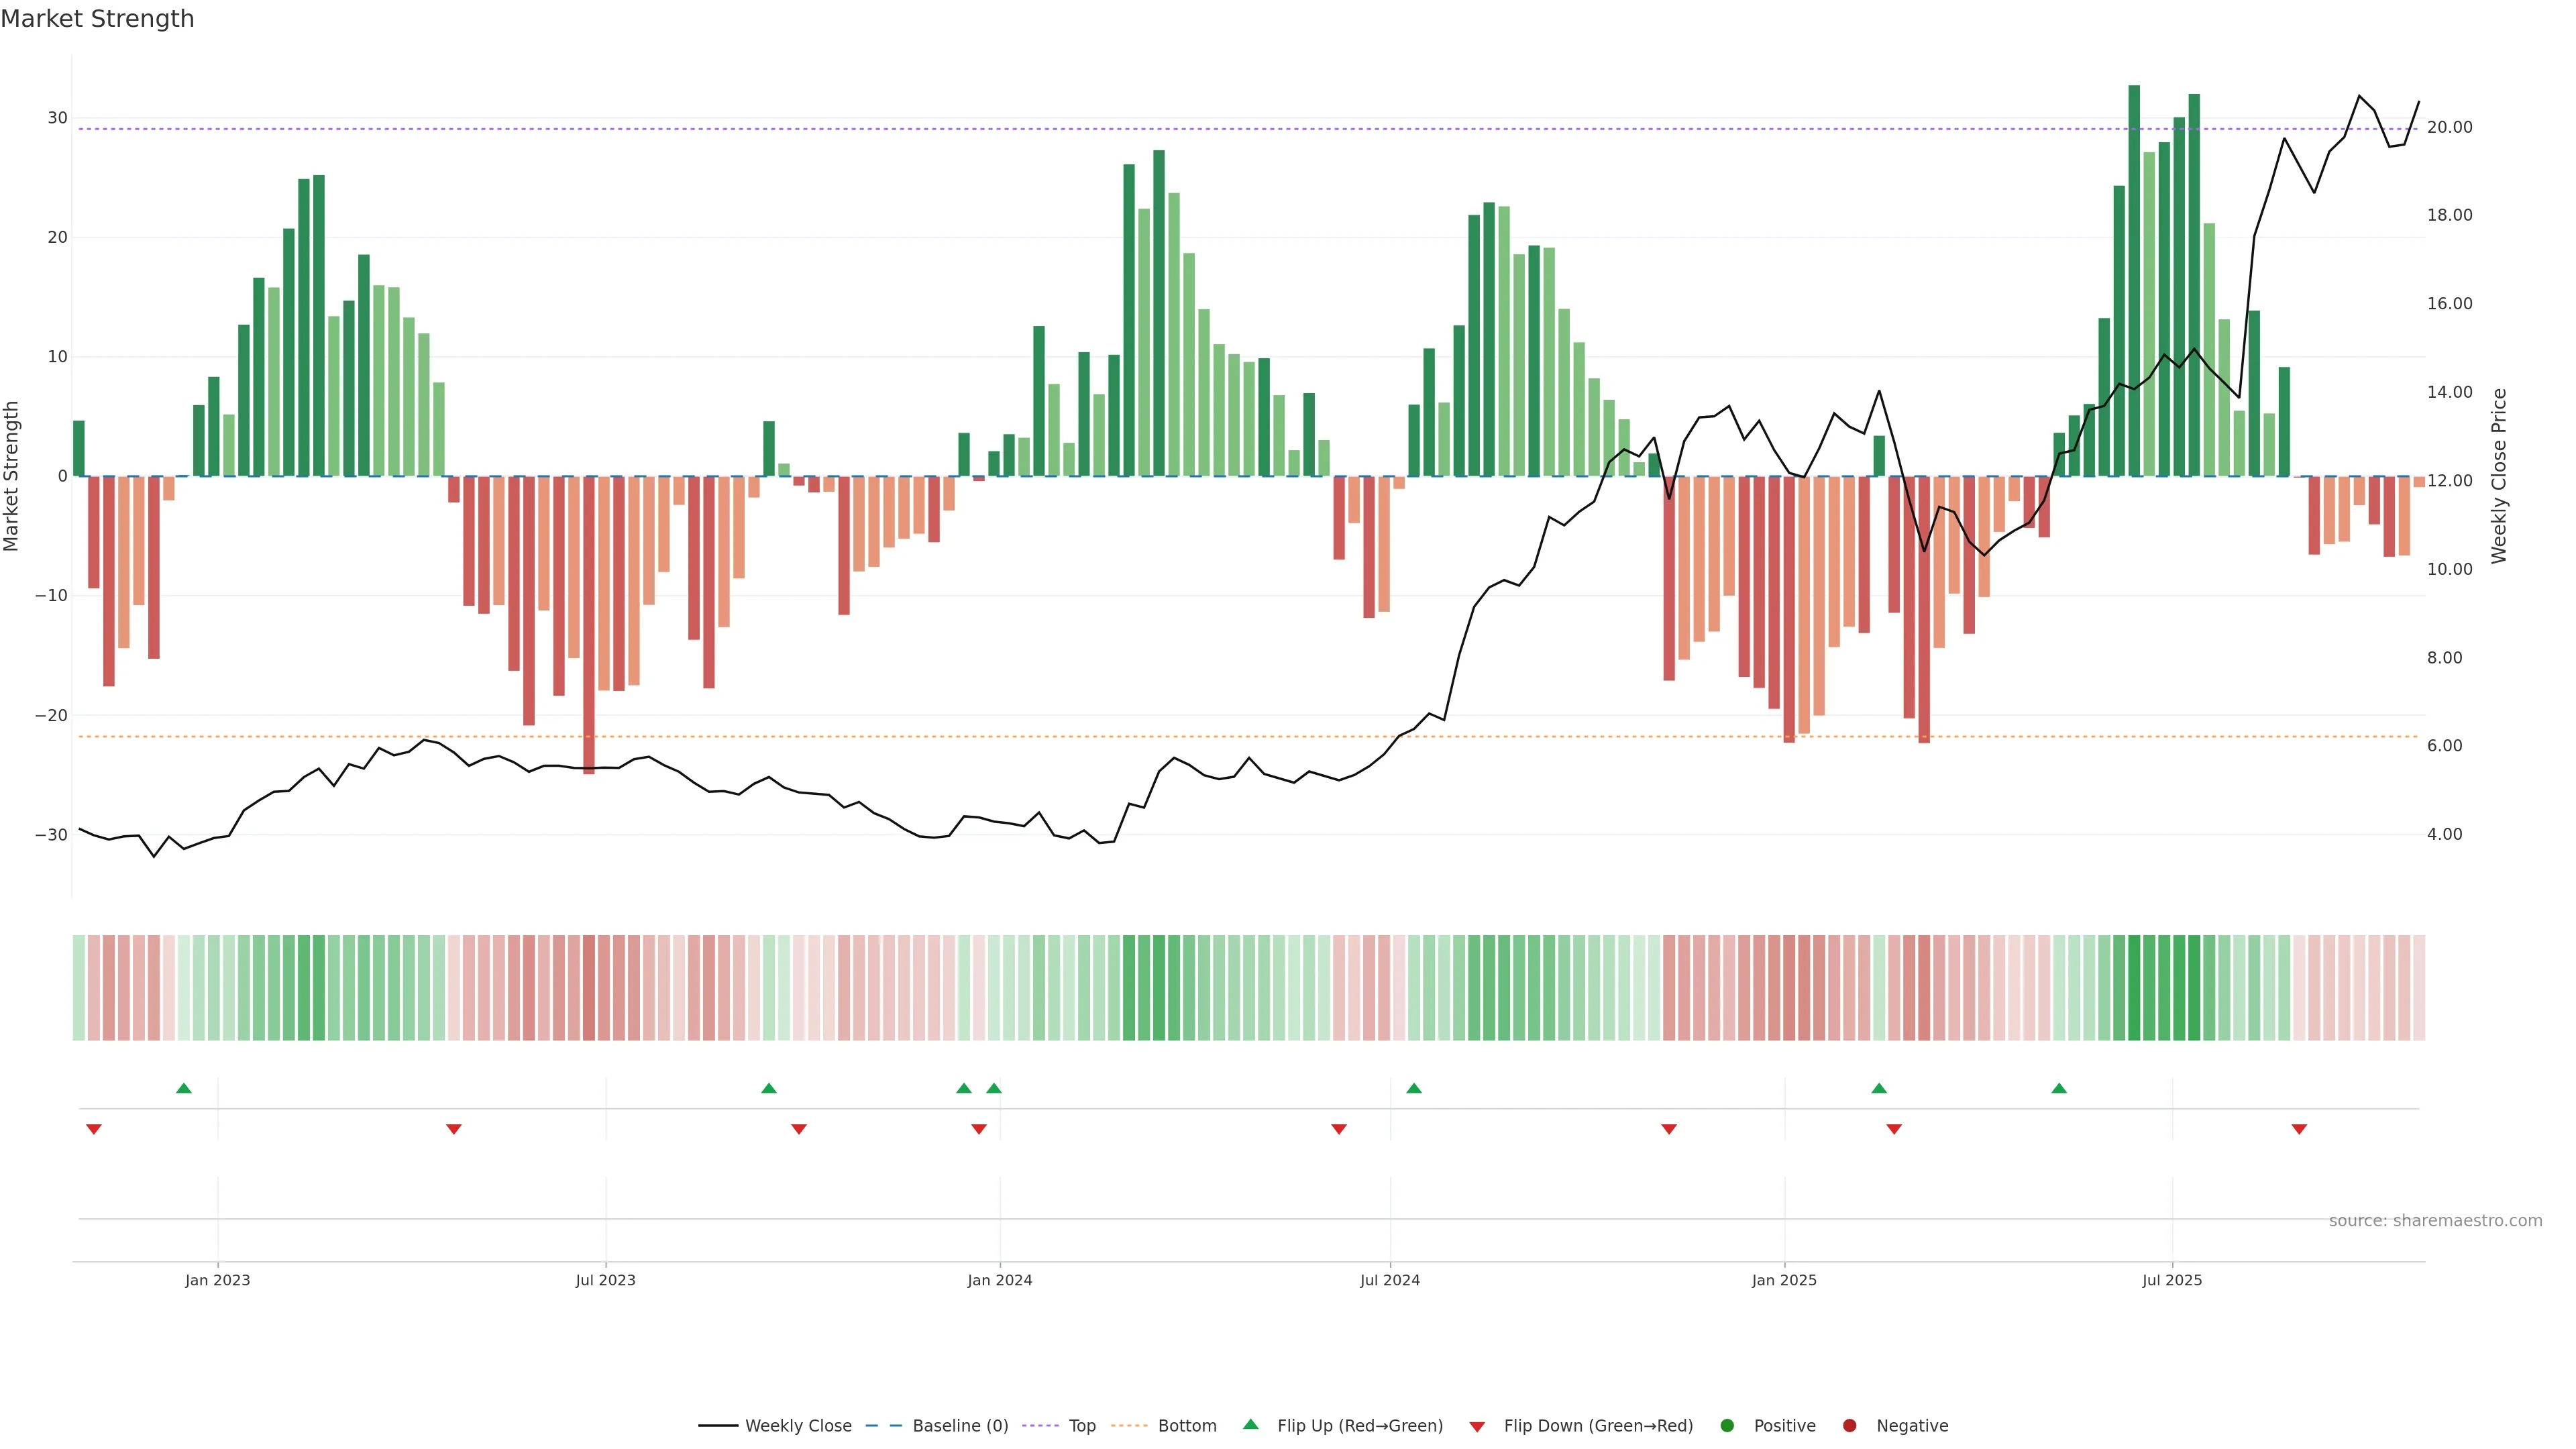Click the Jan 2025 x-axis label
Viewport: 2576px width, 1449px height.
tap(1784, 1280)
